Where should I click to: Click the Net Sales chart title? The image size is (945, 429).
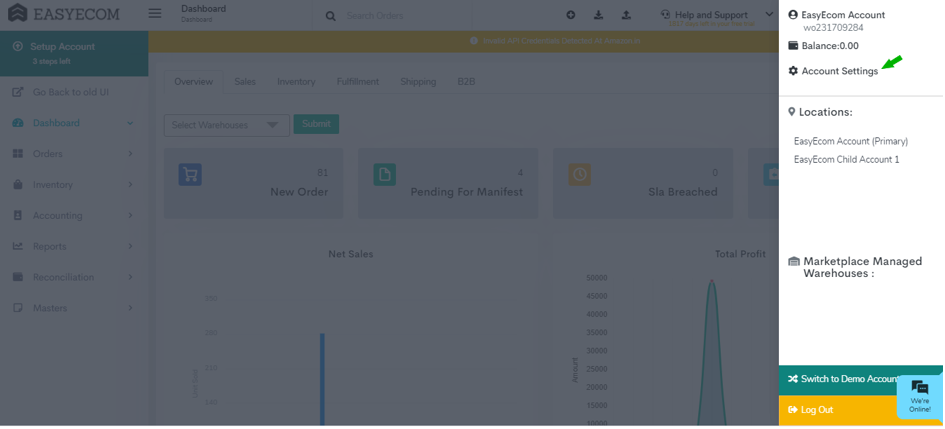(x=351, y=254)
